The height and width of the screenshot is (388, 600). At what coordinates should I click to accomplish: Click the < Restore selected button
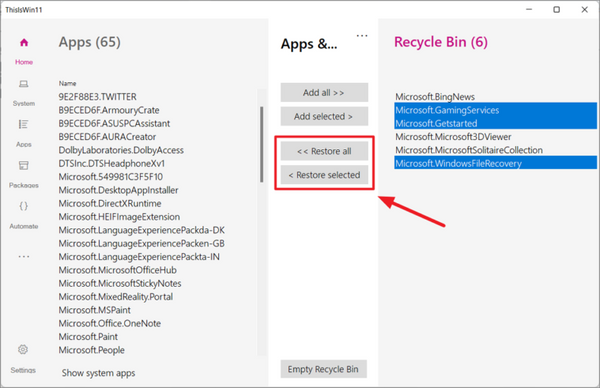(324, 175)
